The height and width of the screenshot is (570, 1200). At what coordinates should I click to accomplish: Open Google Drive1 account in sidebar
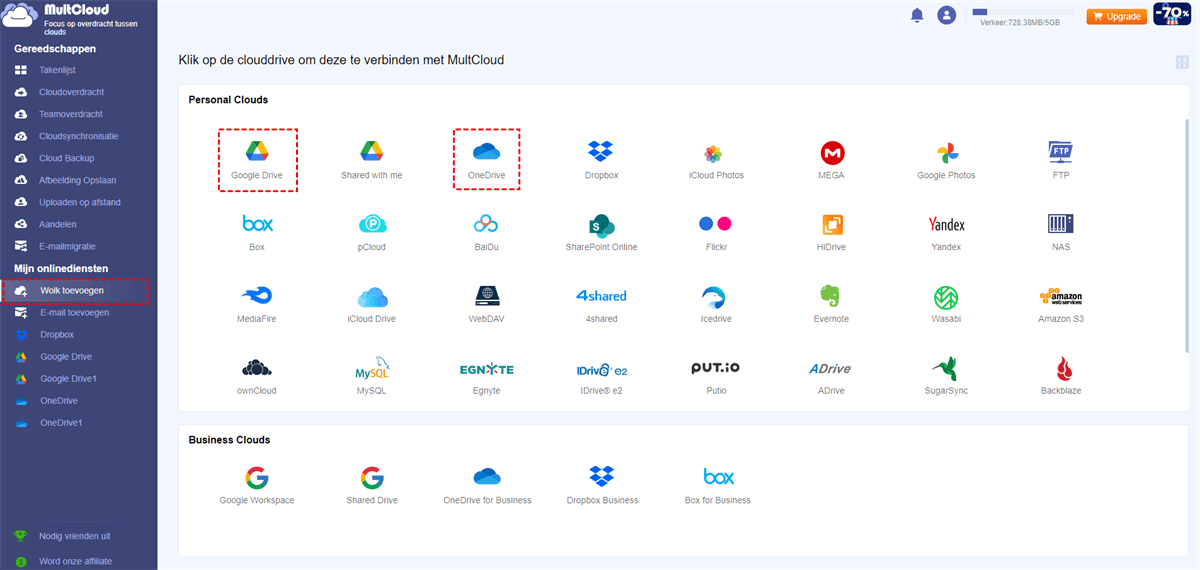point(68,378)
